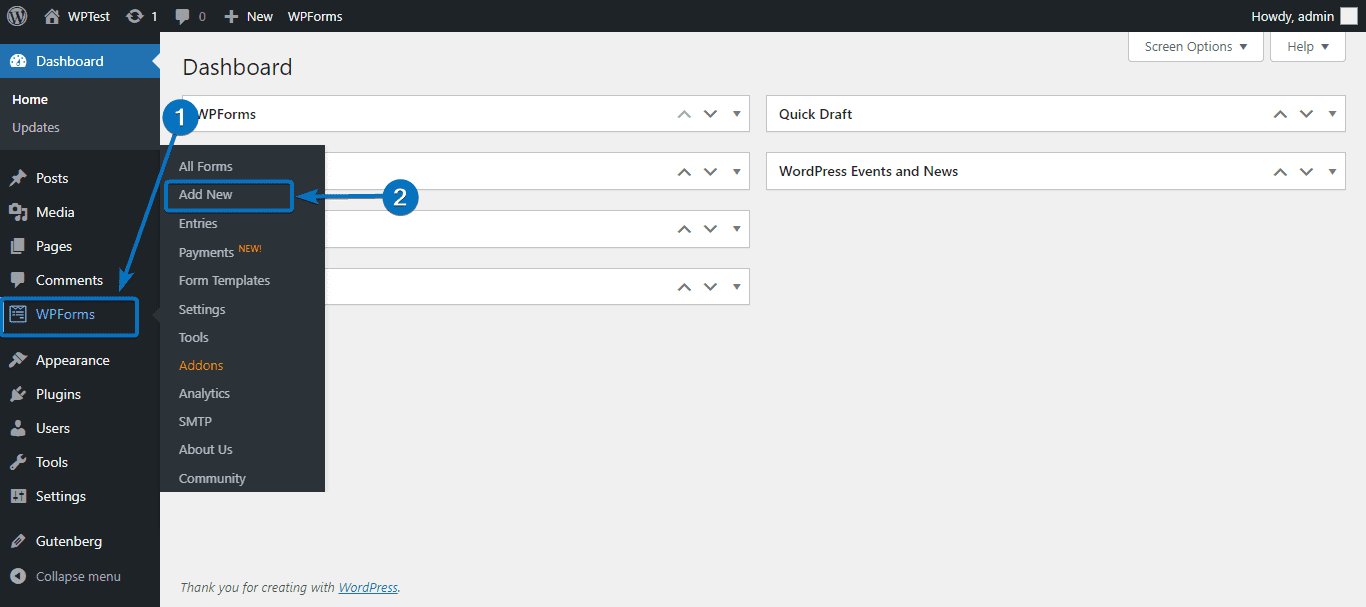Screen dimensions: 1366x607
Task: Click the Dashboard gauge icon in sidebar
Action: (18, 61)
